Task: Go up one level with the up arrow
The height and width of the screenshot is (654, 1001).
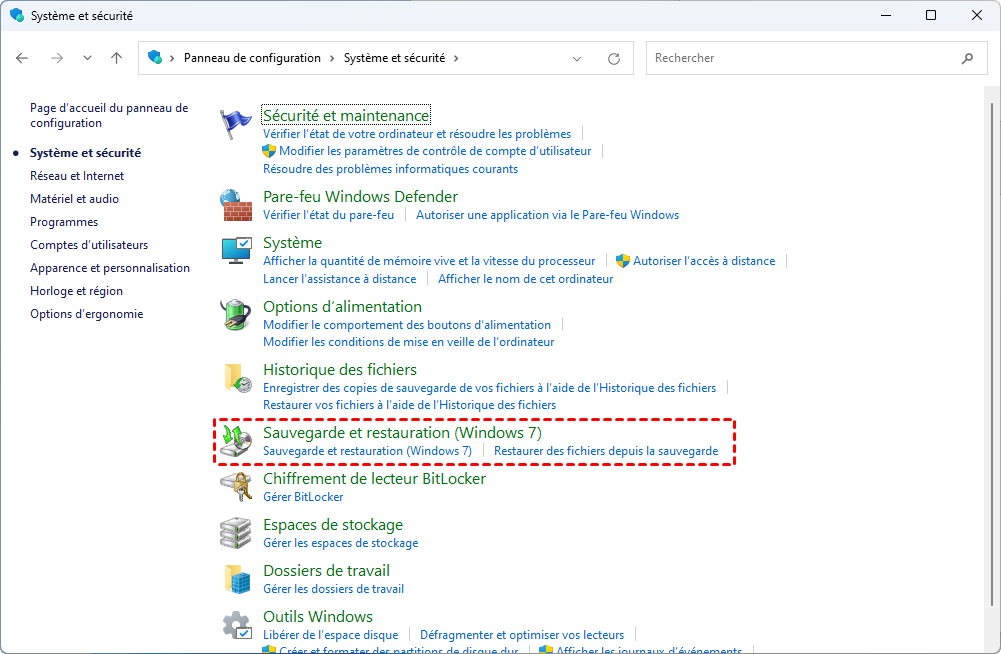Action: tap(116, 58)
